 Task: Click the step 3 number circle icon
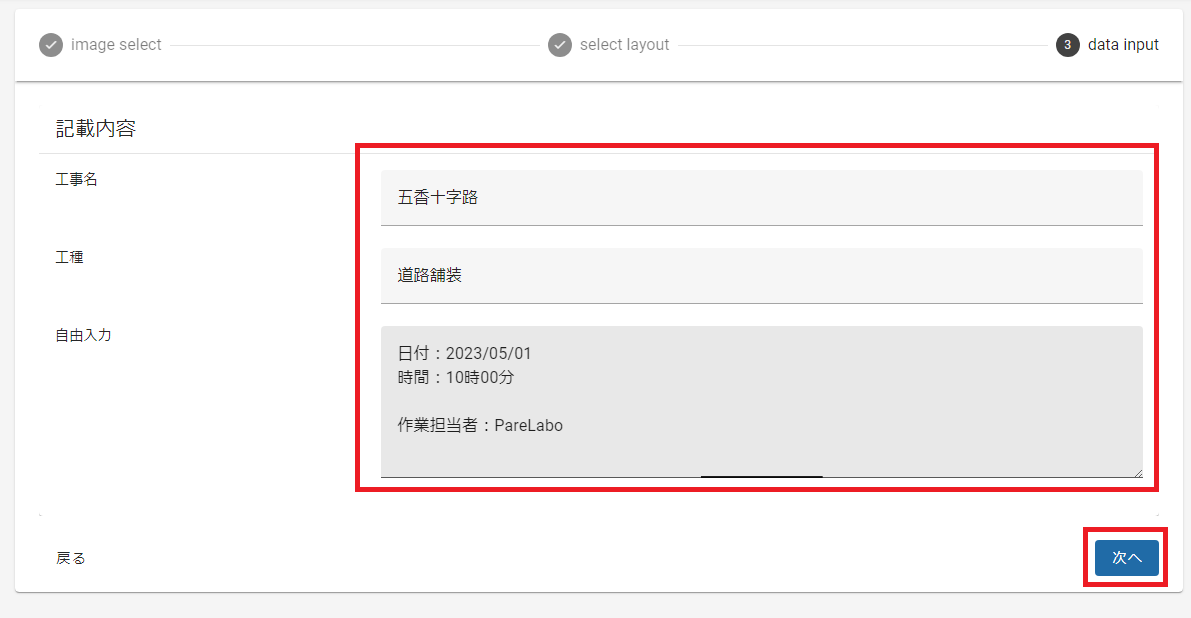click(x=1067, y=46)
